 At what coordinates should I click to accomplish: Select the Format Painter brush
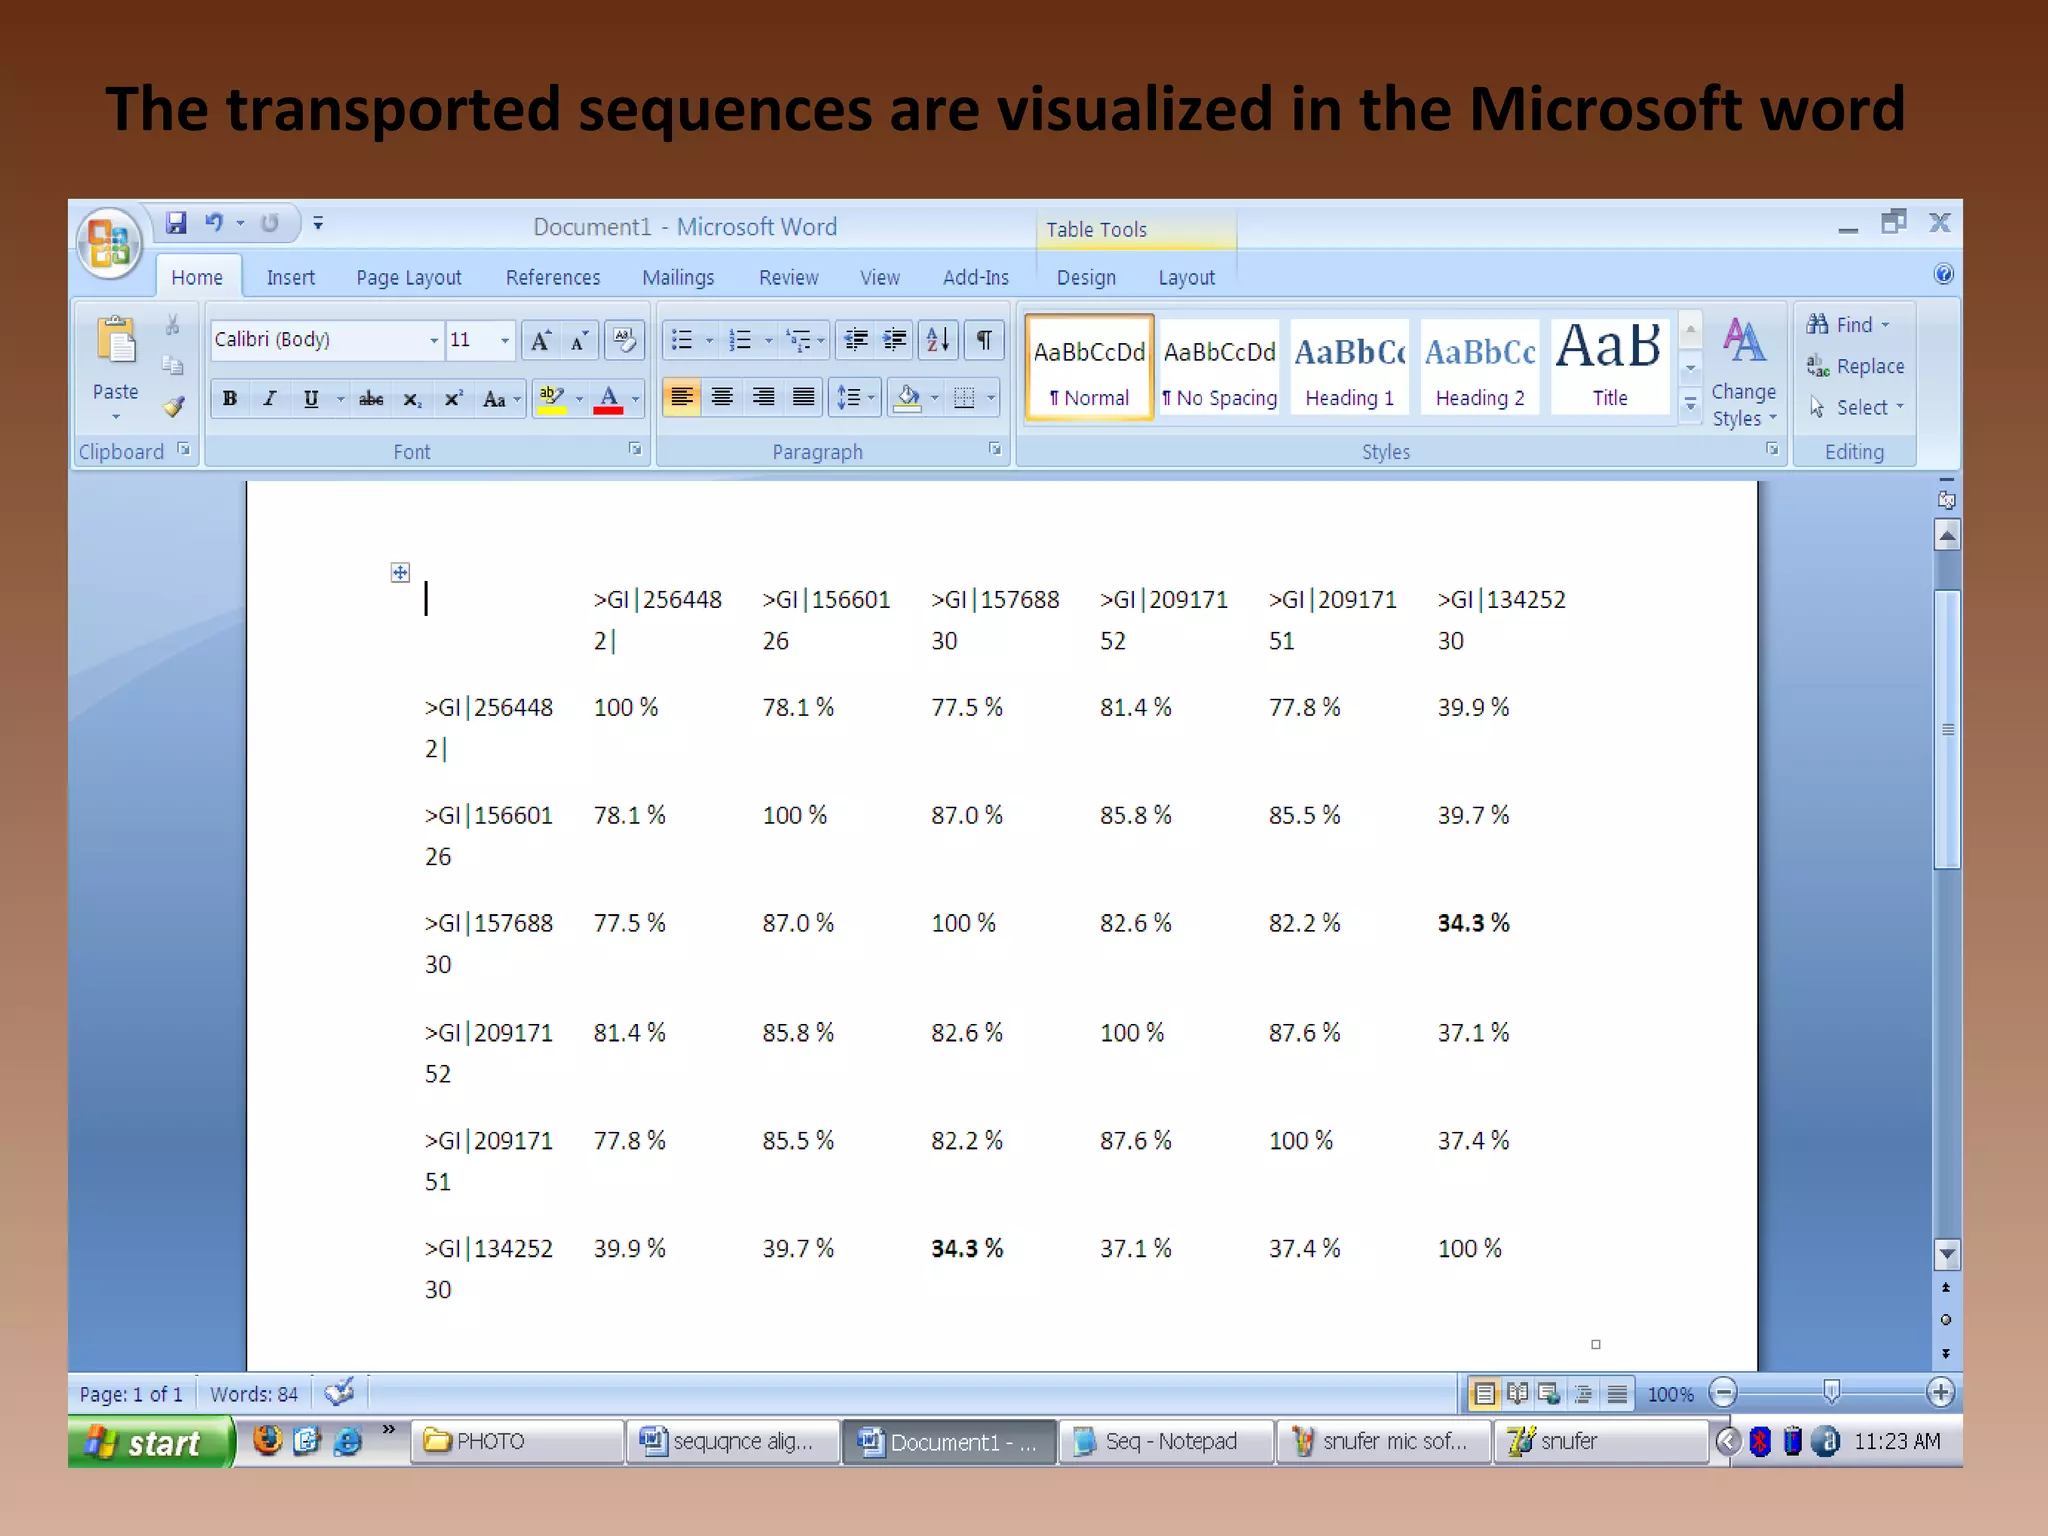point(174,406)
